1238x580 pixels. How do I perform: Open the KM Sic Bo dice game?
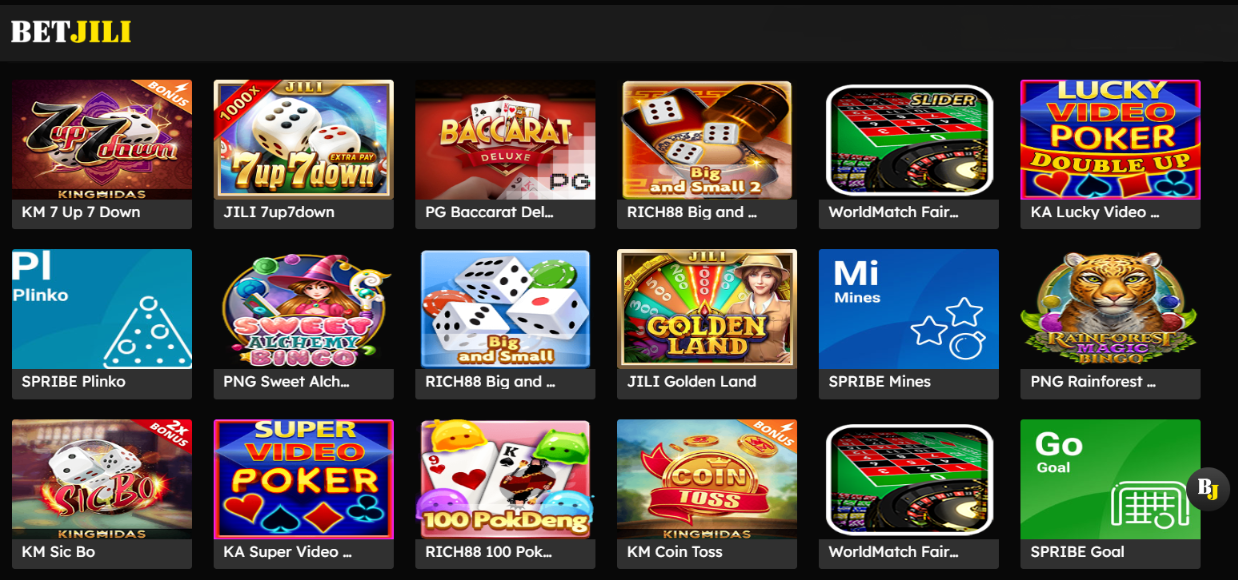[102, 479]
